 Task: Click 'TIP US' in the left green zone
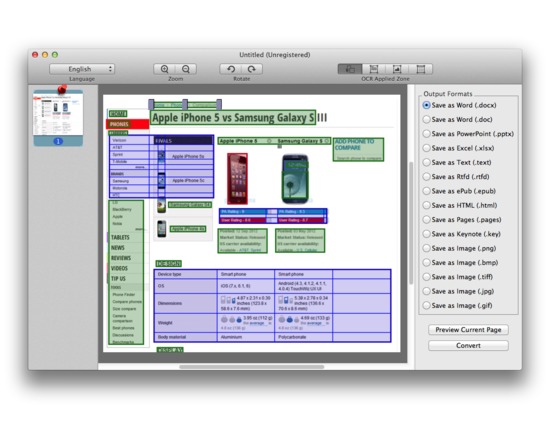(x=118, y=279)
